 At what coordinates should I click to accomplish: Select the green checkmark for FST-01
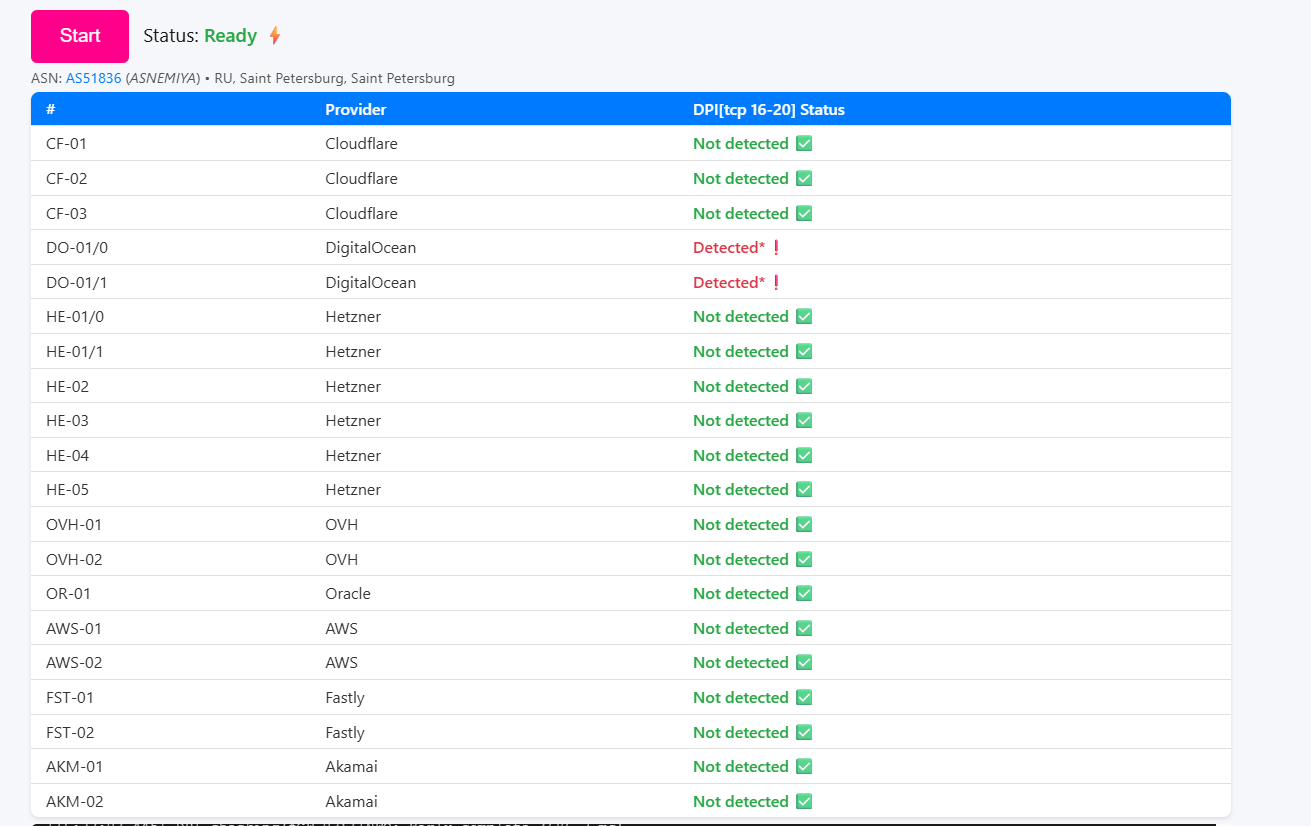[x=804, y=698]
